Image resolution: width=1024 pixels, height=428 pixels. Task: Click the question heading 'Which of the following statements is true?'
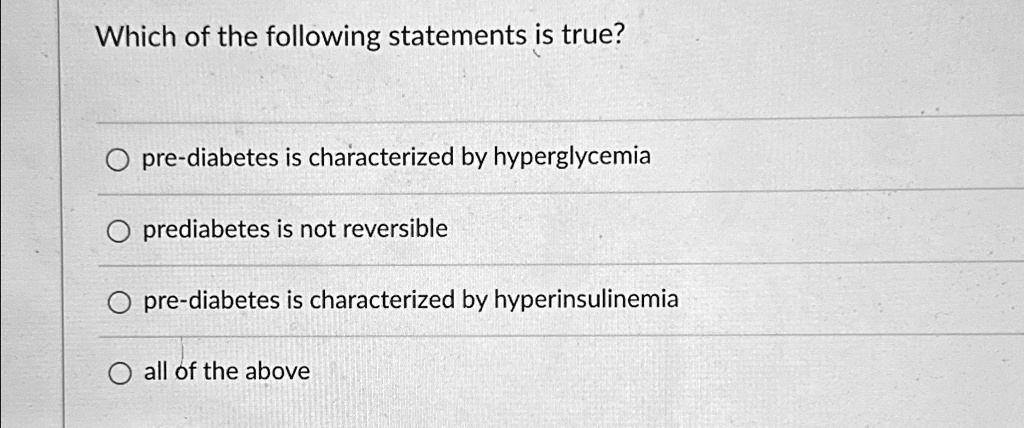pos(359,38)
